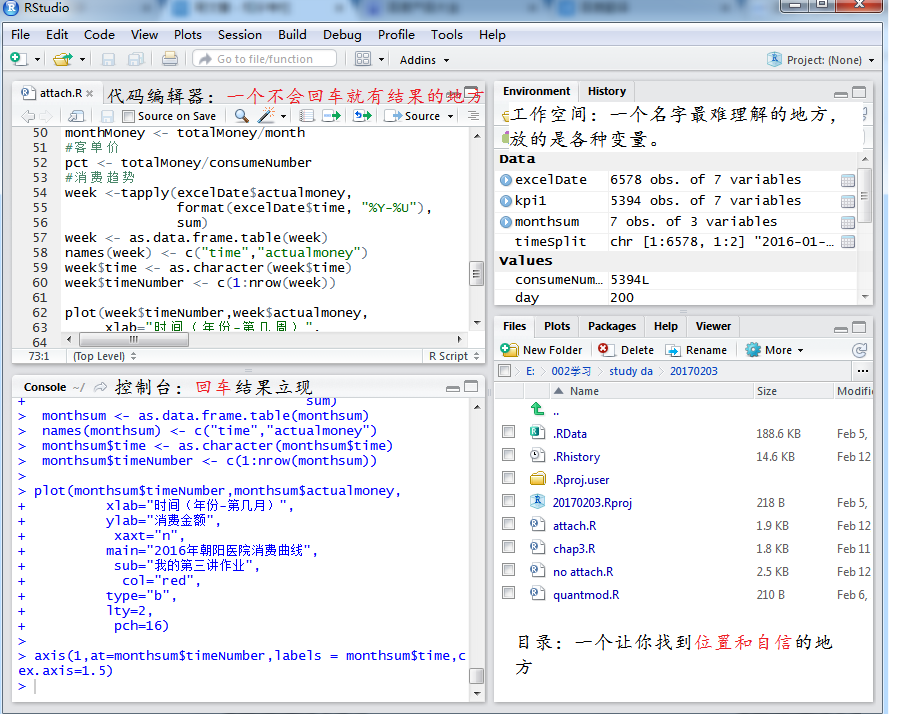The width and height of the screenshot is (897, 727).
Task: Go up to parent directory arrow
Action: (x=538, y=410)
